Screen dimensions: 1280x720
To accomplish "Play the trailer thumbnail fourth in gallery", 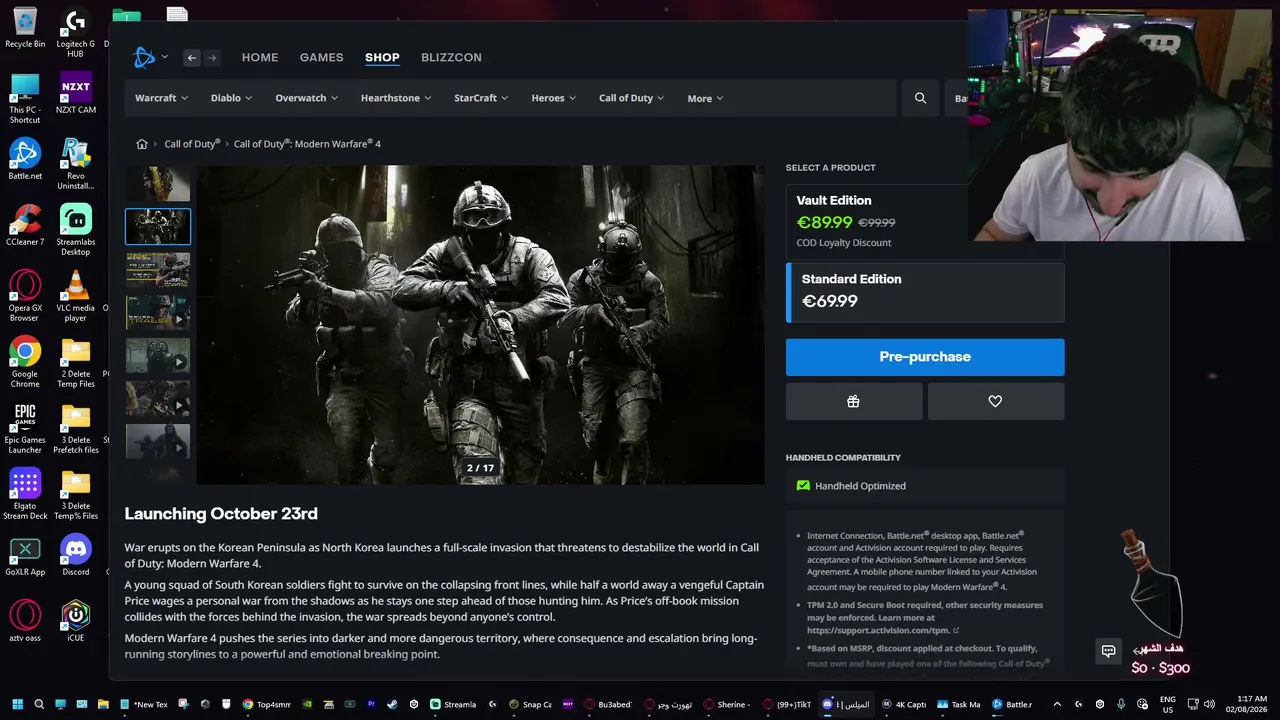I will coord(158,313).
